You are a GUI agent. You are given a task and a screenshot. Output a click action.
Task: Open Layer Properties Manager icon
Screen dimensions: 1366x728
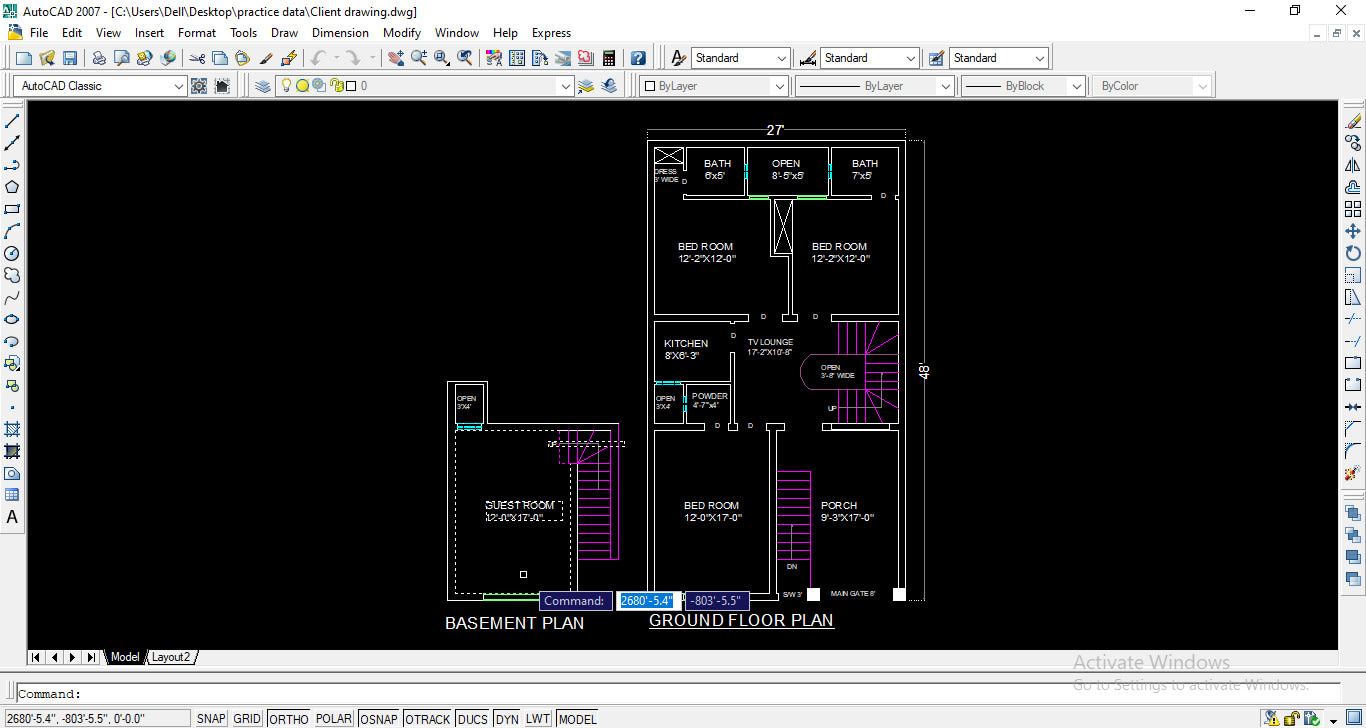pos(262,86)
